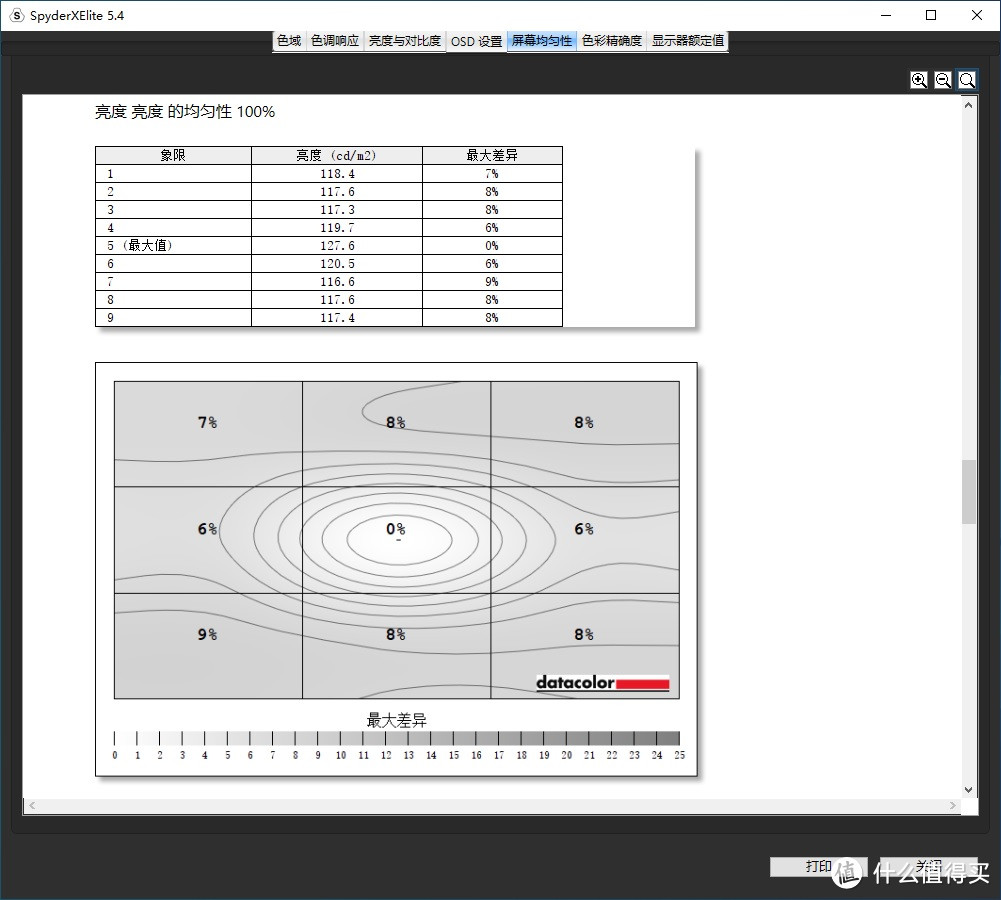Maximize the SpyderXElite window
Viewport: 1001px width, 900px height.
(x=931, y=15)
